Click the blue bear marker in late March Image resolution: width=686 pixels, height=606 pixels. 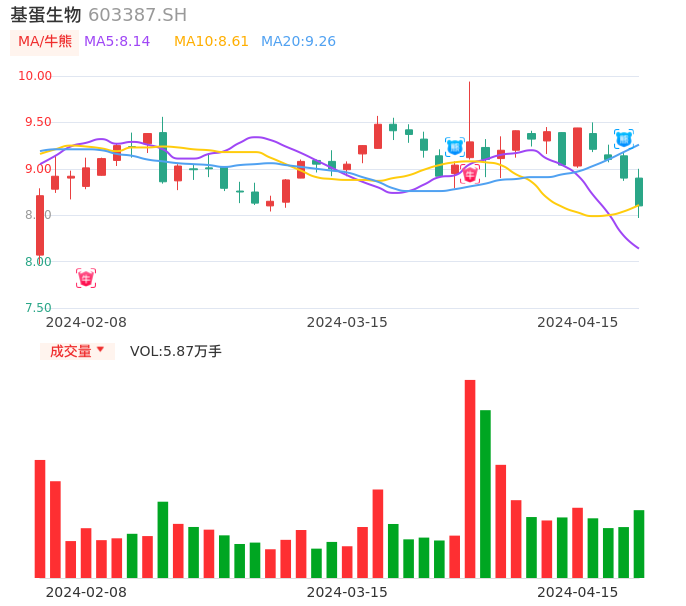455,147
